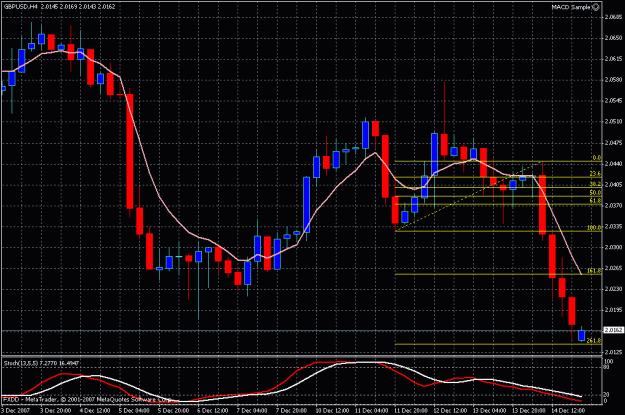Click the 2.0650 price scale label
The height and width of the screenshot is (415, 625).
613,38
